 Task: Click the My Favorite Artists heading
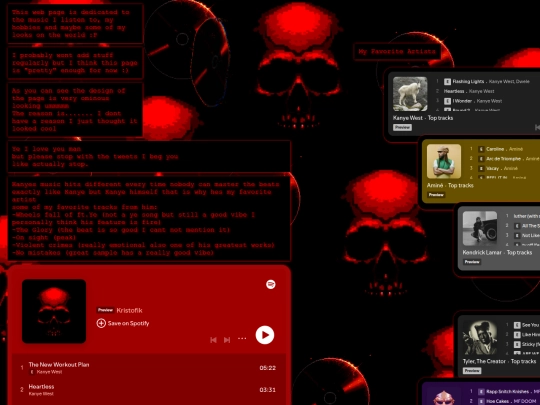[x=397, y=52]
